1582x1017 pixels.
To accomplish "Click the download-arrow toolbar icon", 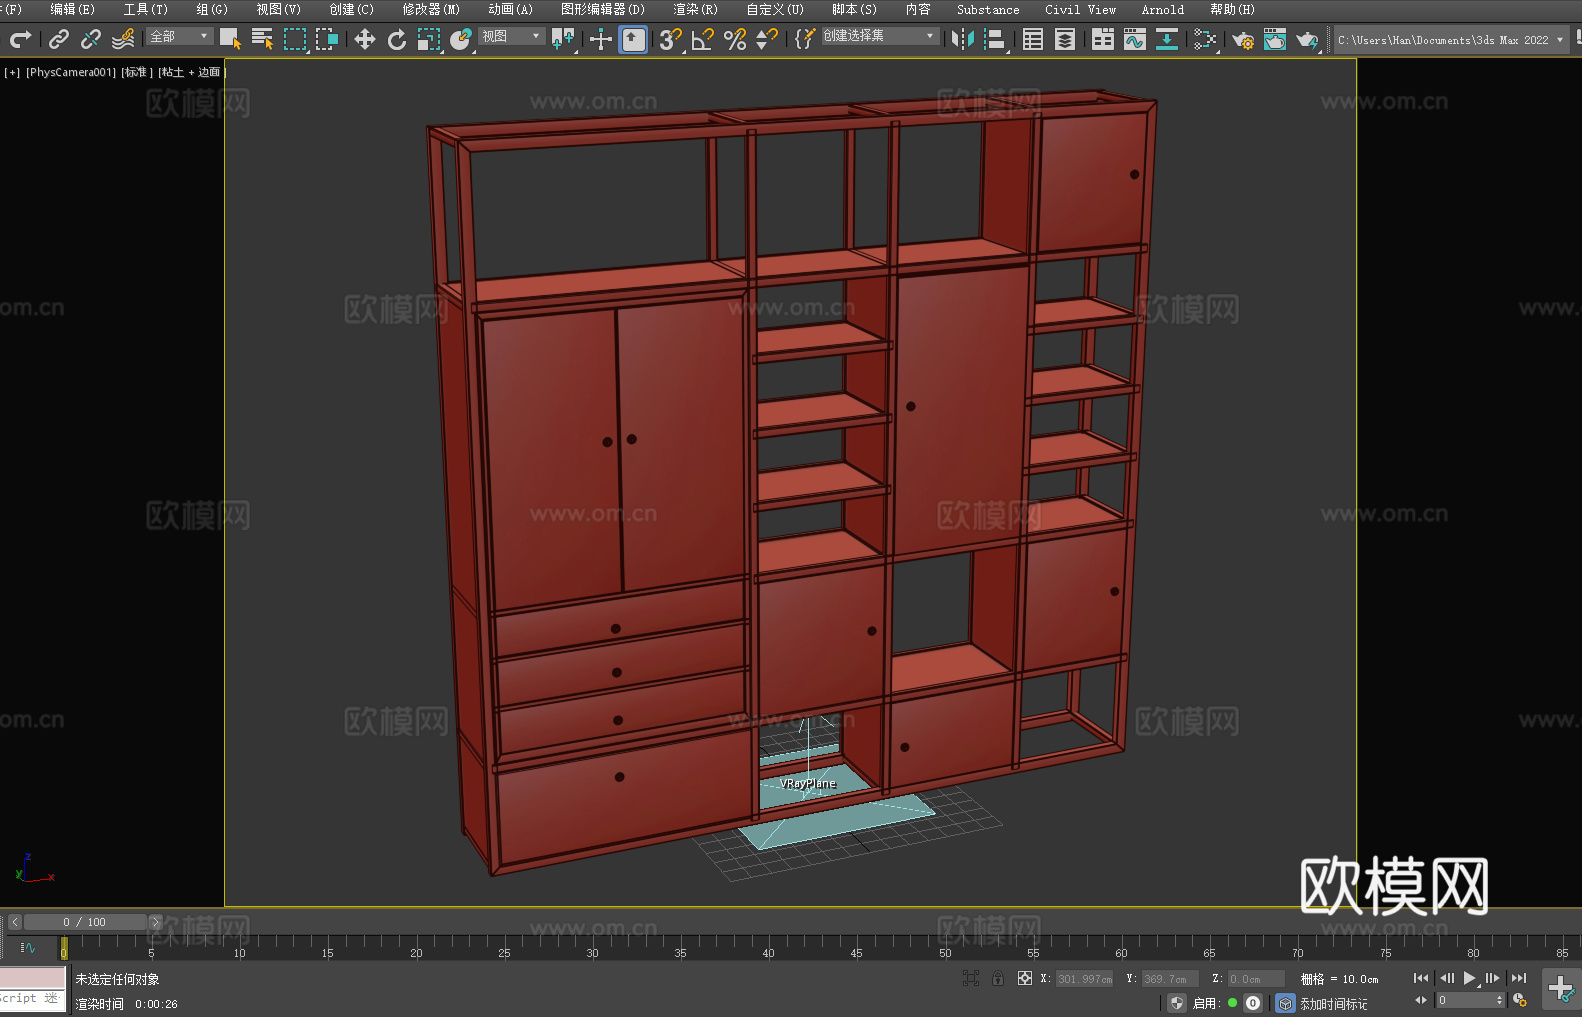I will pyautogui.click(x=1167, y=39).
